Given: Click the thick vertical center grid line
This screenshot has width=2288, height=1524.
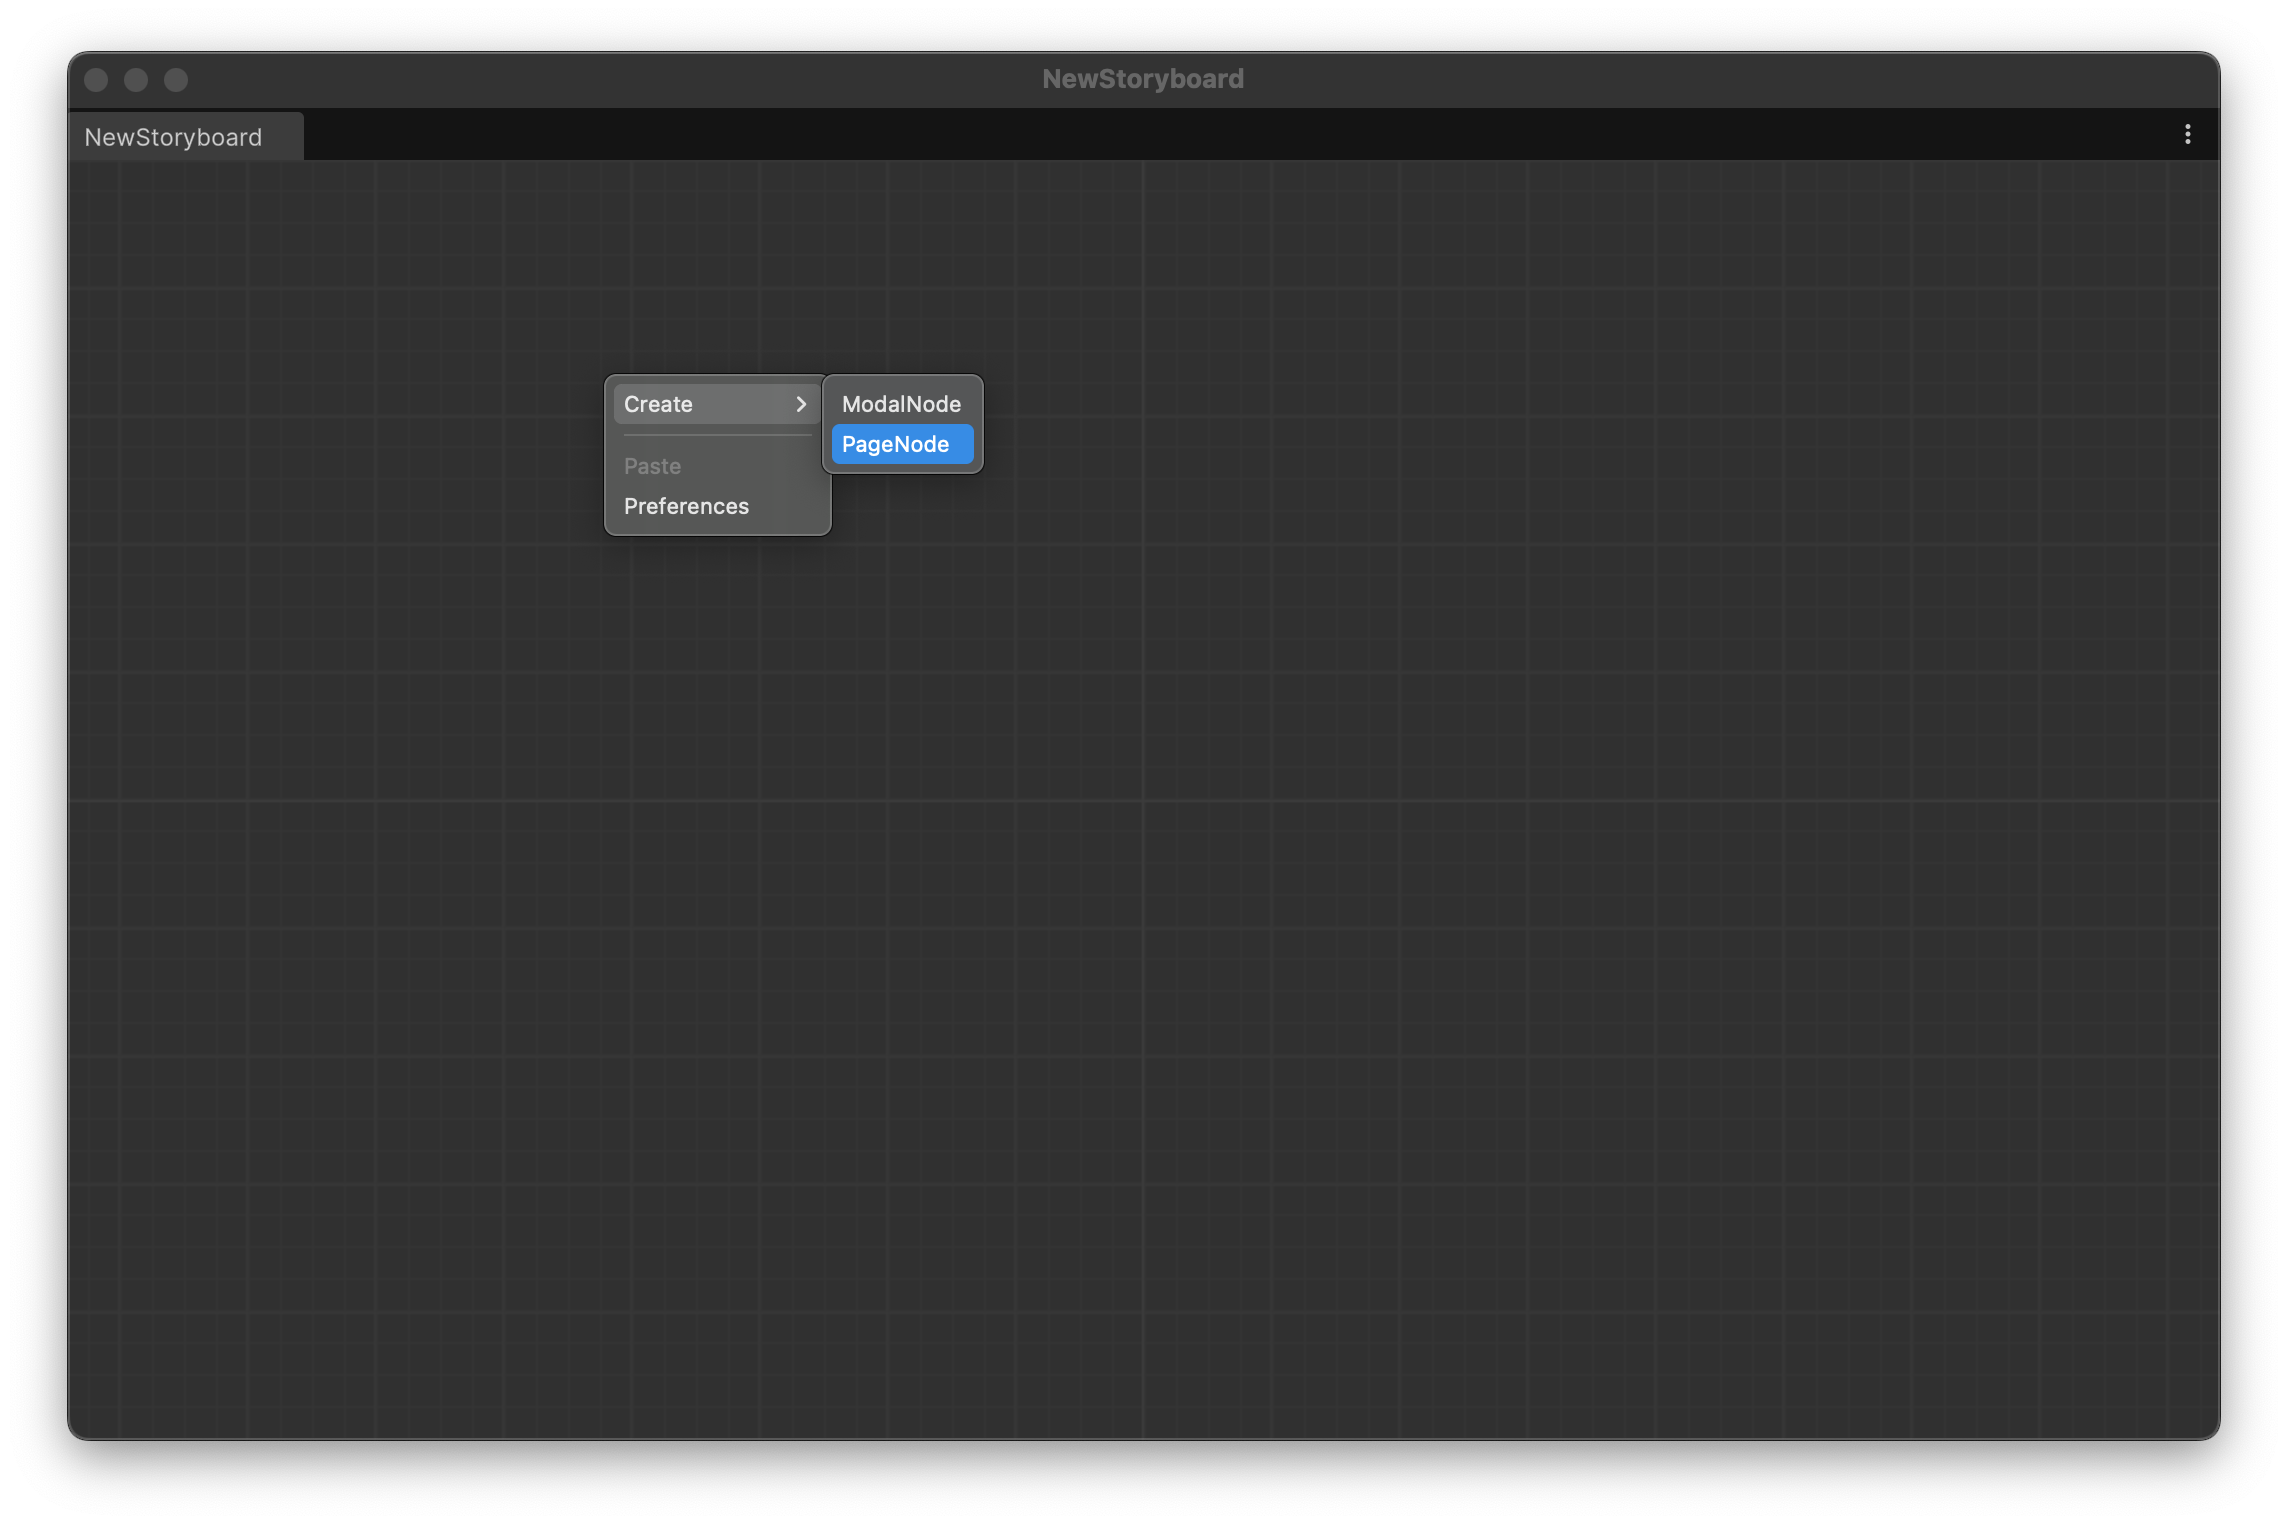Looking at the screenshot, I should 1143,1100.
